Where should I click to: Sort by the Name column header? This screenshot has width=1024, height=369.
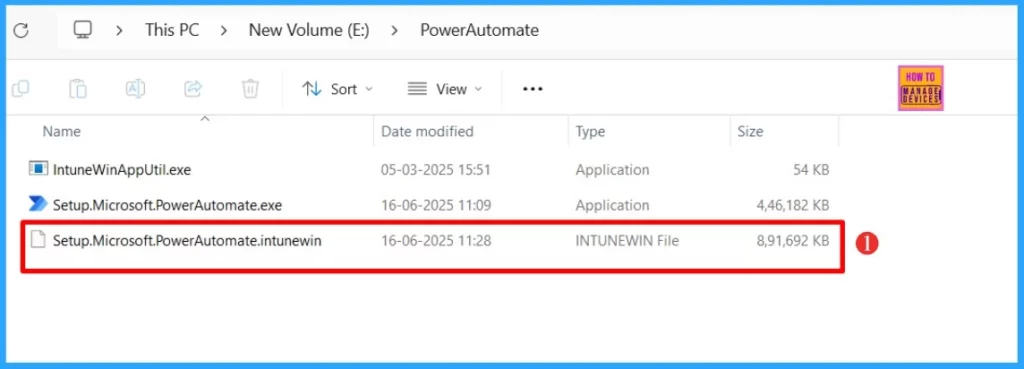[61, 131]
